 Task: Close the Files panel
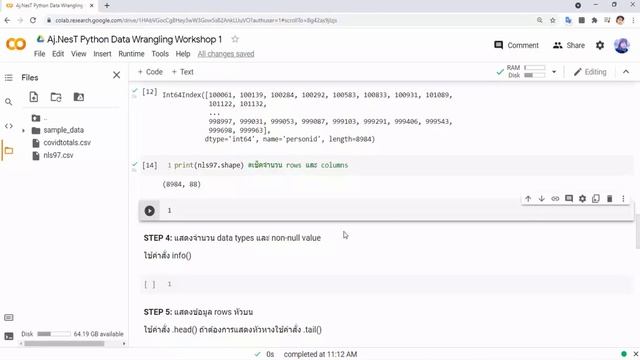pos(117,75)
